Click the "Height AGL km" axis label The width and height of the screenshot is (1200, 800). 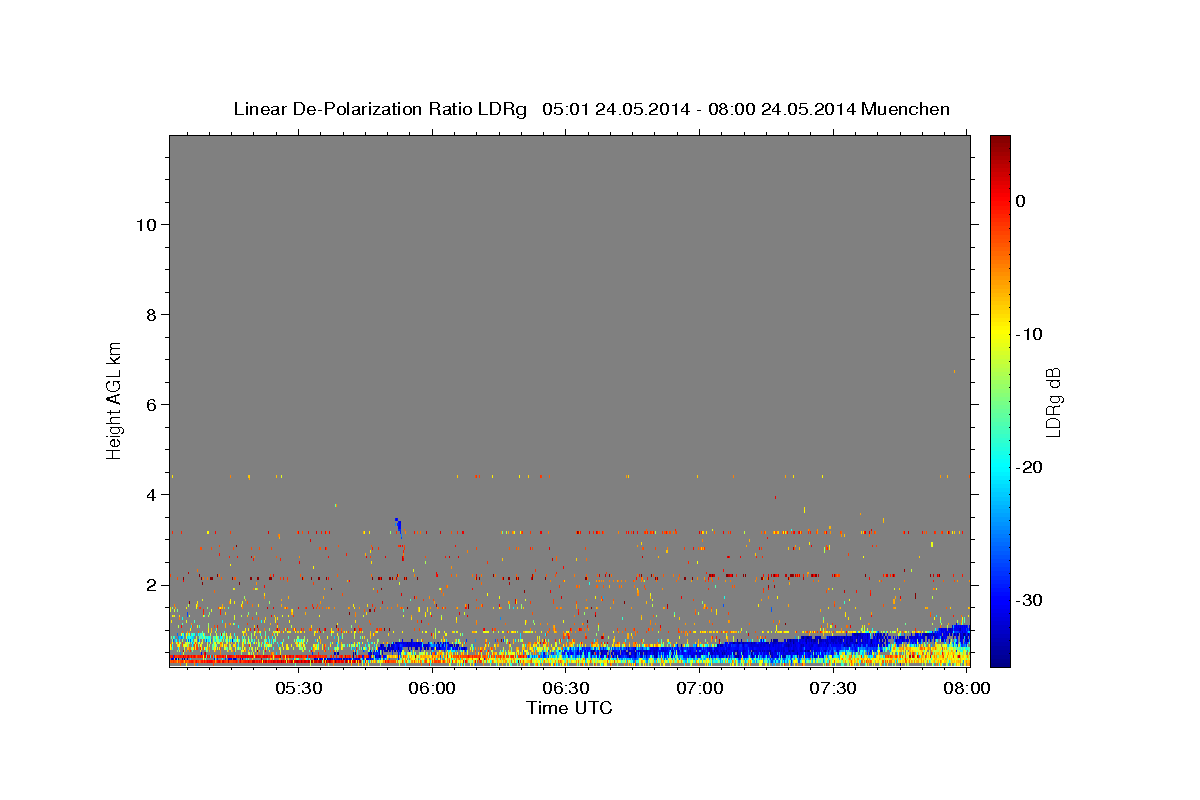tap(114, 399)
